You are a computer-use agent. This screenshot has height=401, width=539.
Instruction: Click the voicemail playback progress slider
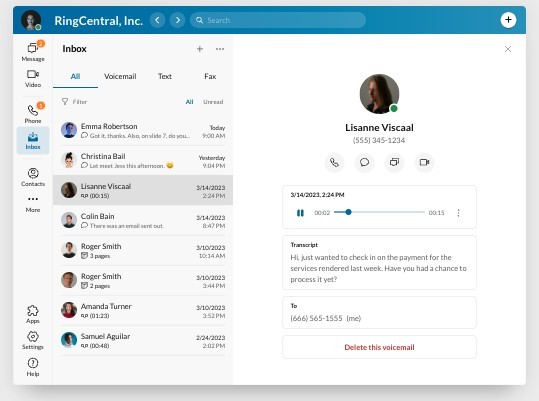(379, 212)
